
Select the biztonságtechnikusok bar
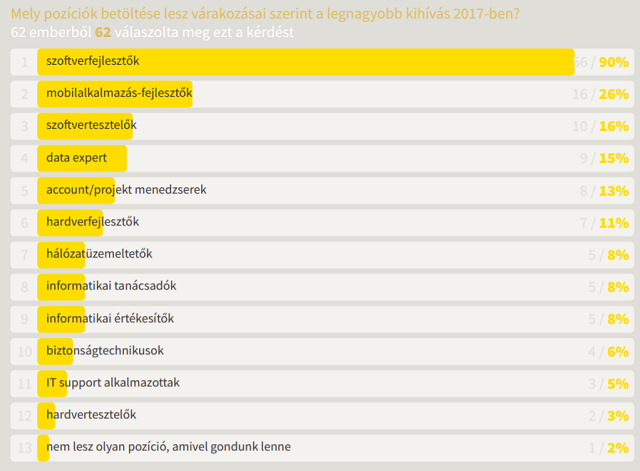[x=55, y=351]
